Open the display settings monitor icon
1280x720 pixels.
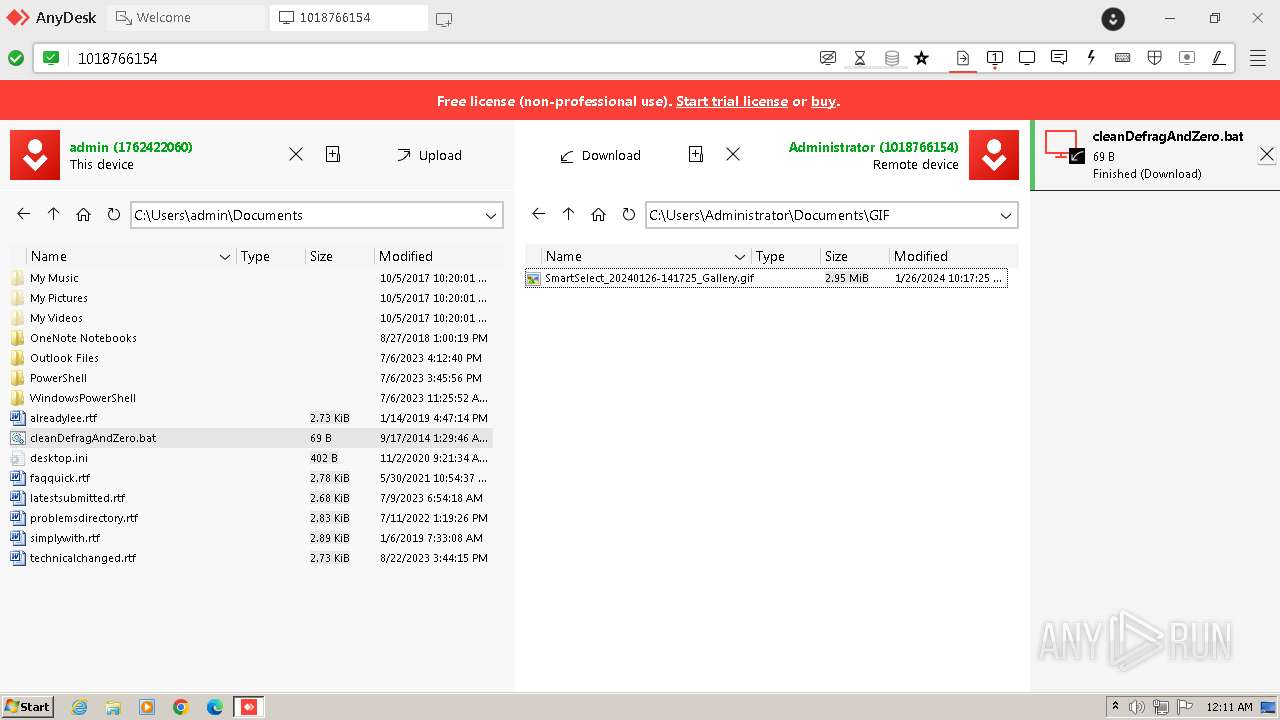(x=1027, y=58)
